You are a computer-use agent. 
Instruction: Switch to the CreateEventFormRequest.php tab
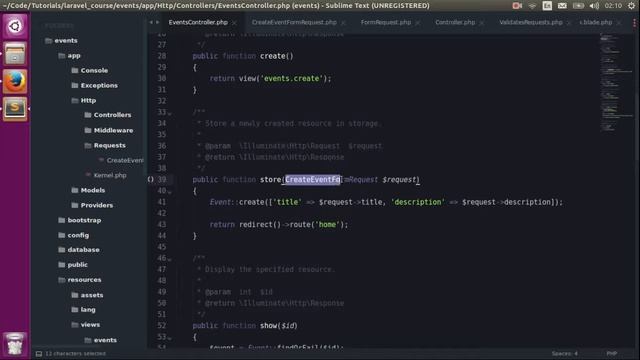pos(294,22)
